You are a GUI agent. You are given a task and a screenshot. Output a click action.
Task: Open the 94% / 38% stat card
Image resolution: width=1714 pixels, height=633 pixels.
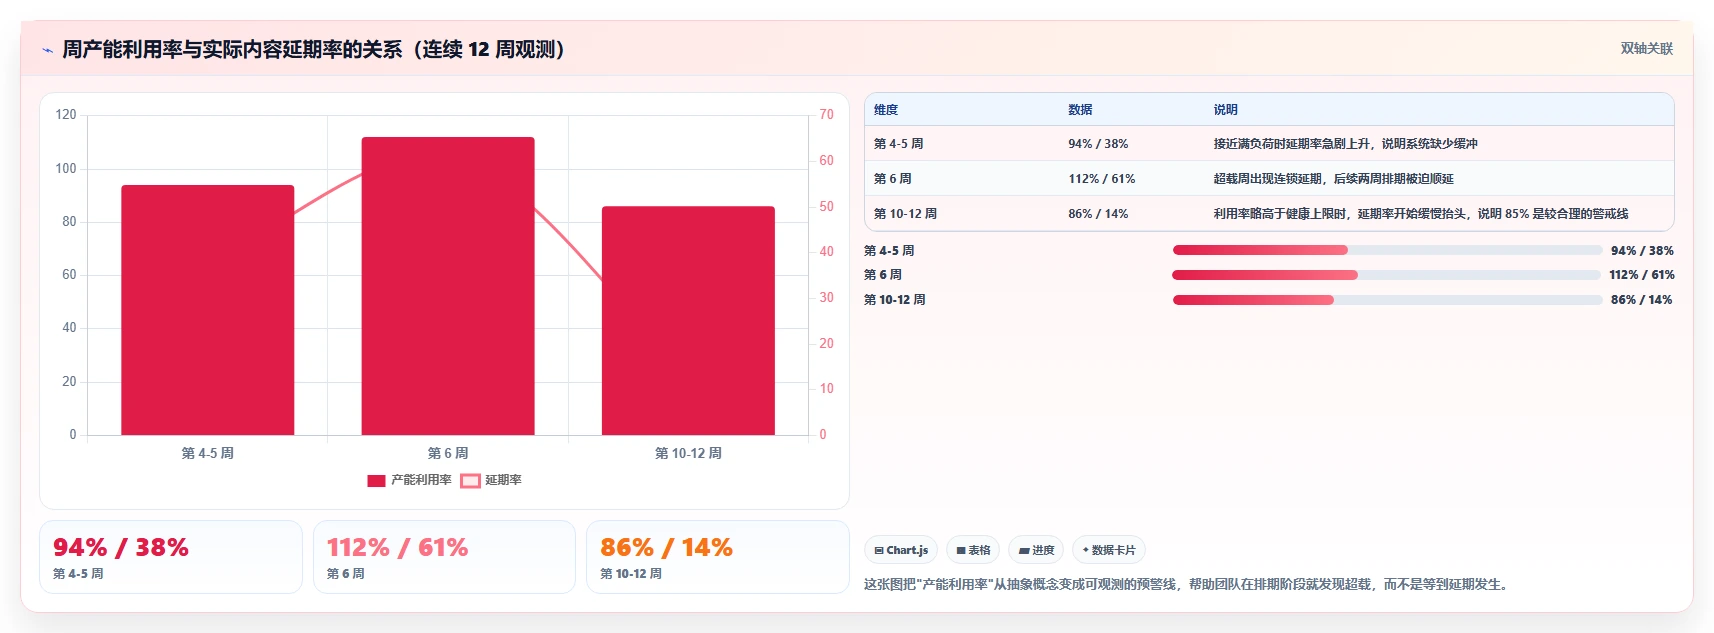(171, 557)
